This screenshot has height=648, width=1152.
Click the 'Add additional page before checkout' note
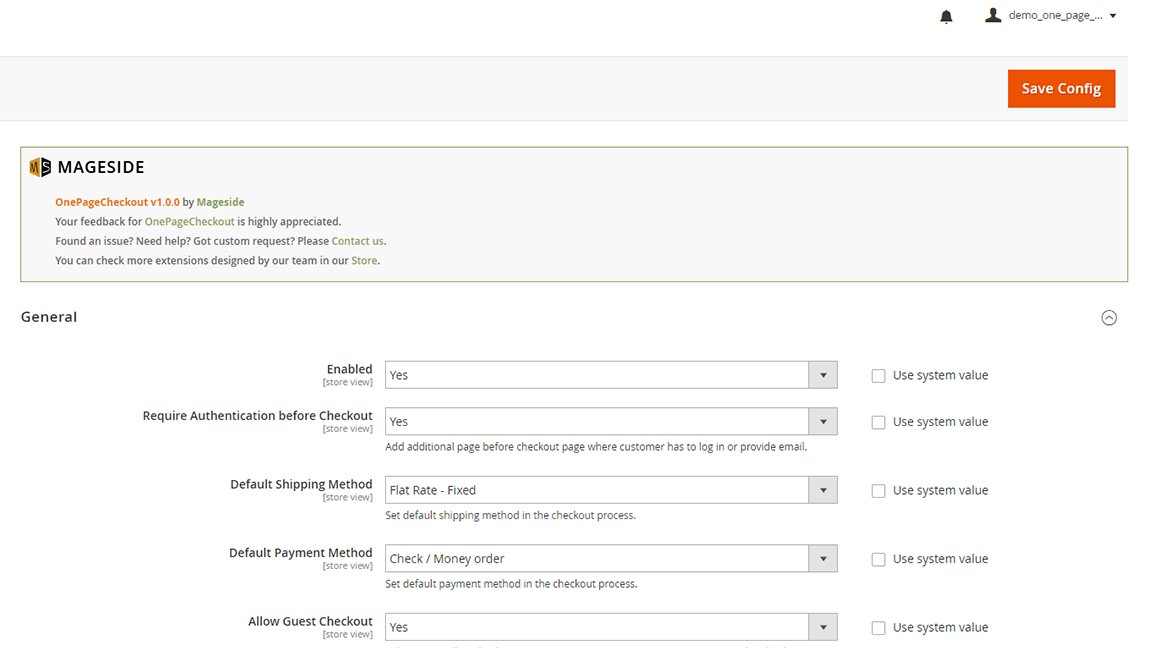coord(596,447)
